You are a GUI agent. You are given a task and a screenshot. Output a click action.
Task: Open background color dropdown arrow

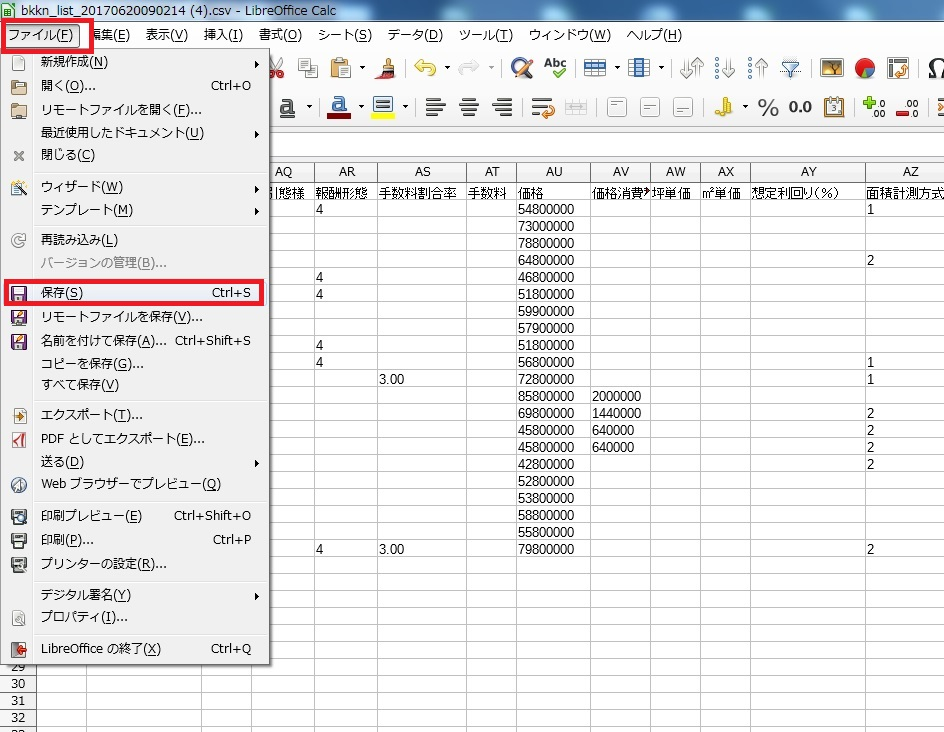[x=405, y=107]
